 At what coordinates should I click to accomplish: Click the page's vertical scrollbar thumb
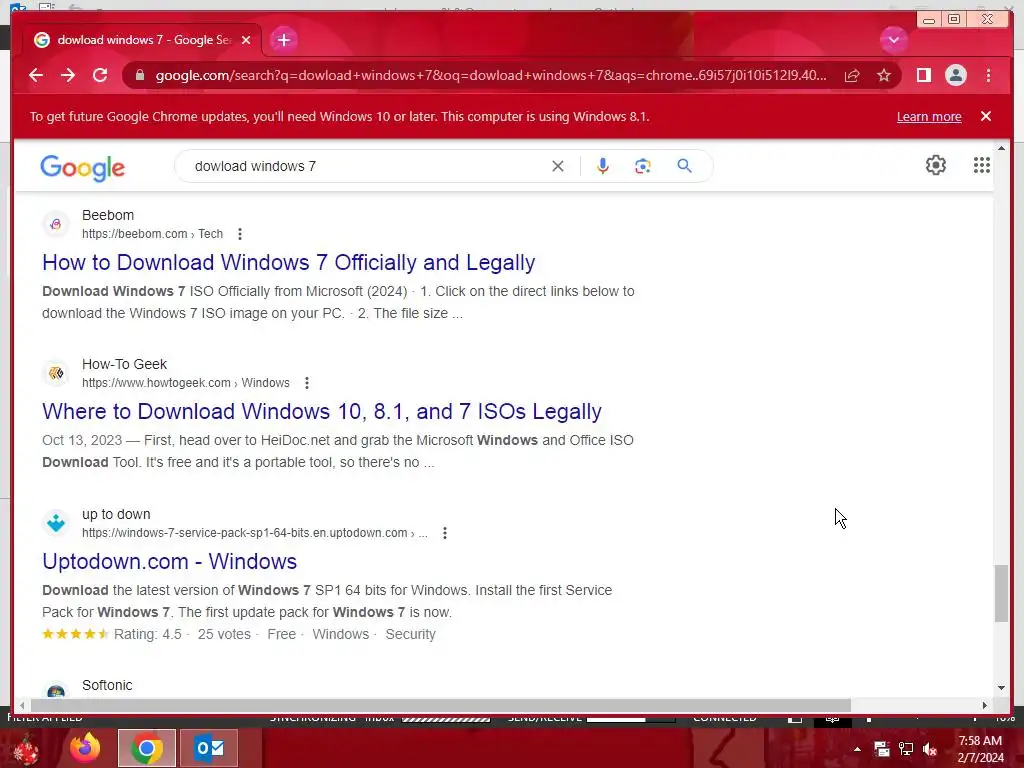coord(1001,593)
